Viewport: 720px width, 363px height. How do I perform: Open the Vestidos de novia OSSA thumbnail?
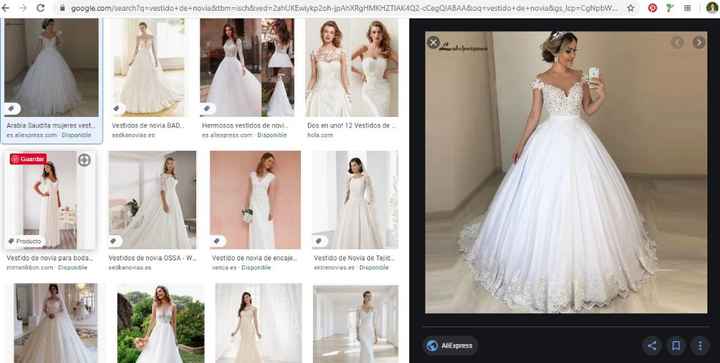pyautogui.click(x=152, y=200)
